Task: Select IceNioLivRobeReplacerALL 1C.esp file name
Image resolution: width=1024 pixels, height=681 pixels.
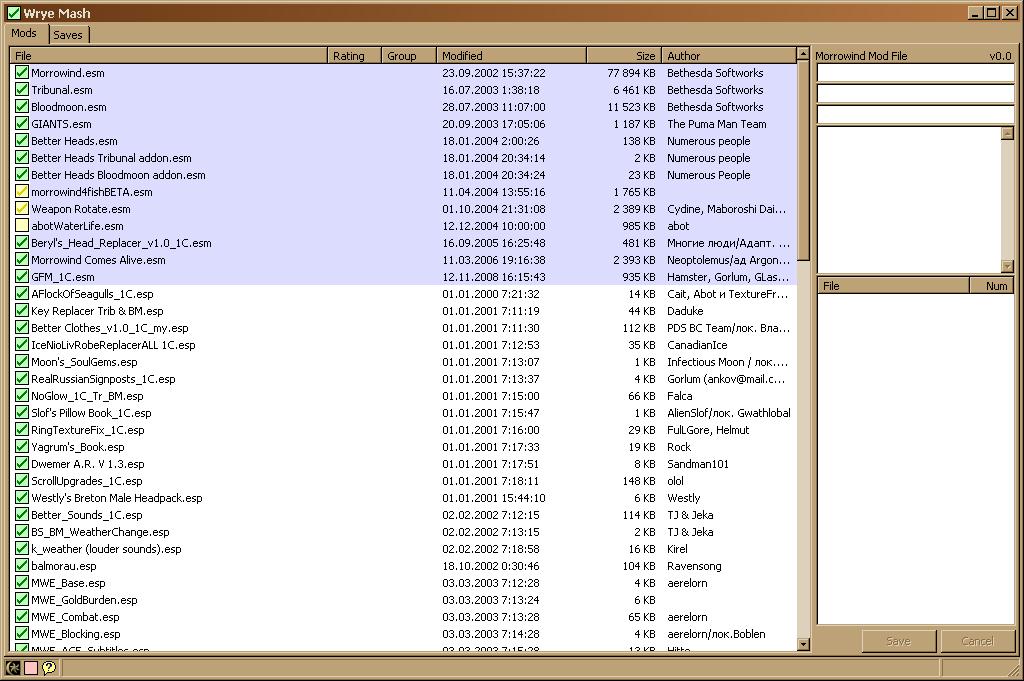Action: 114,345
